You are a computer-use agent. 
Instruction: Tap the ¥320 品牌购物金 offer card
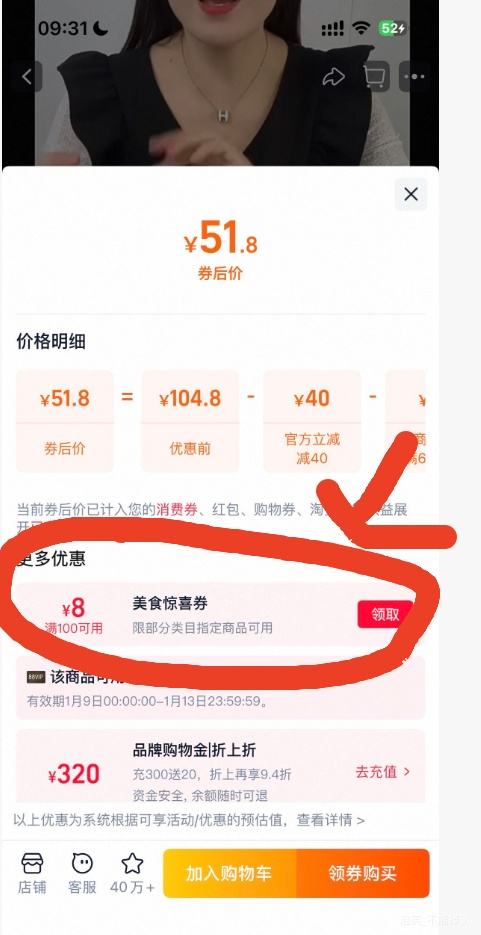221,767
